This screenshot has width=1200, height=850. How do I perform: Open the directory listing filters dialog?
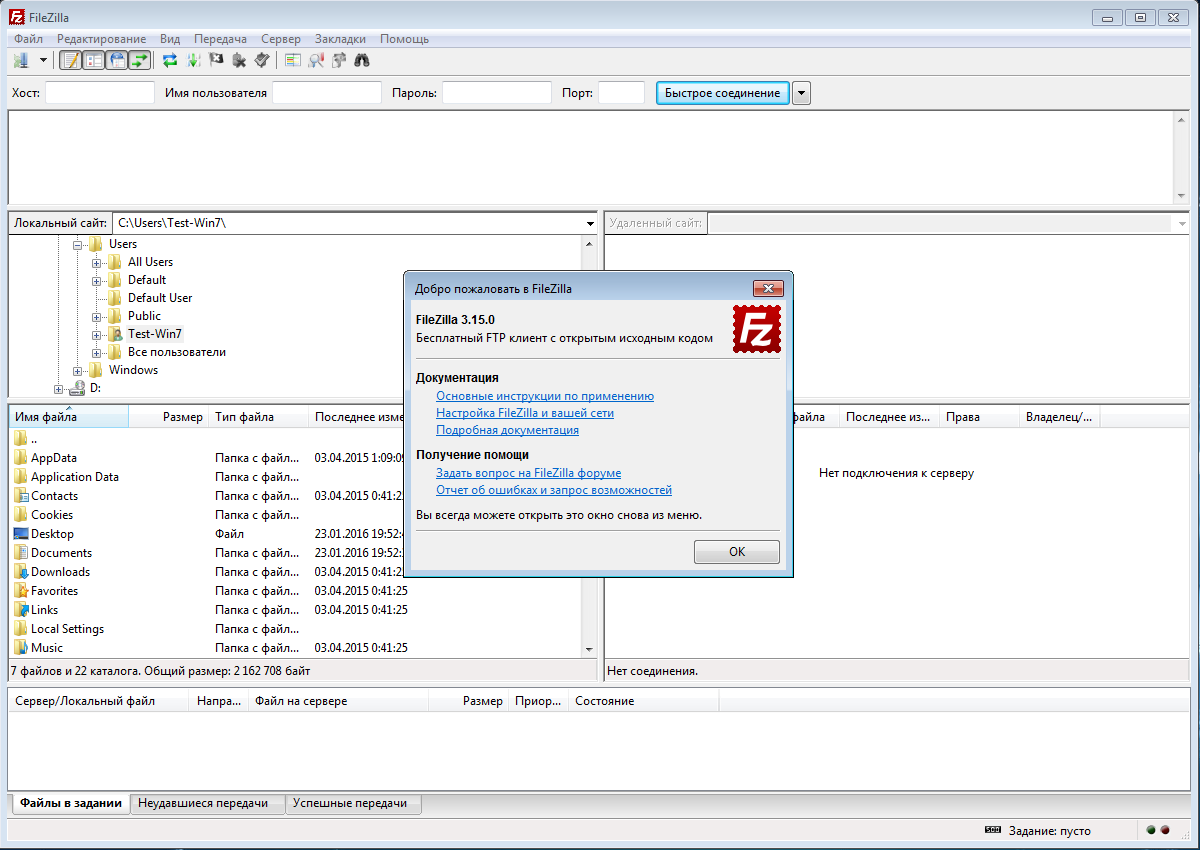click(293, 60)
